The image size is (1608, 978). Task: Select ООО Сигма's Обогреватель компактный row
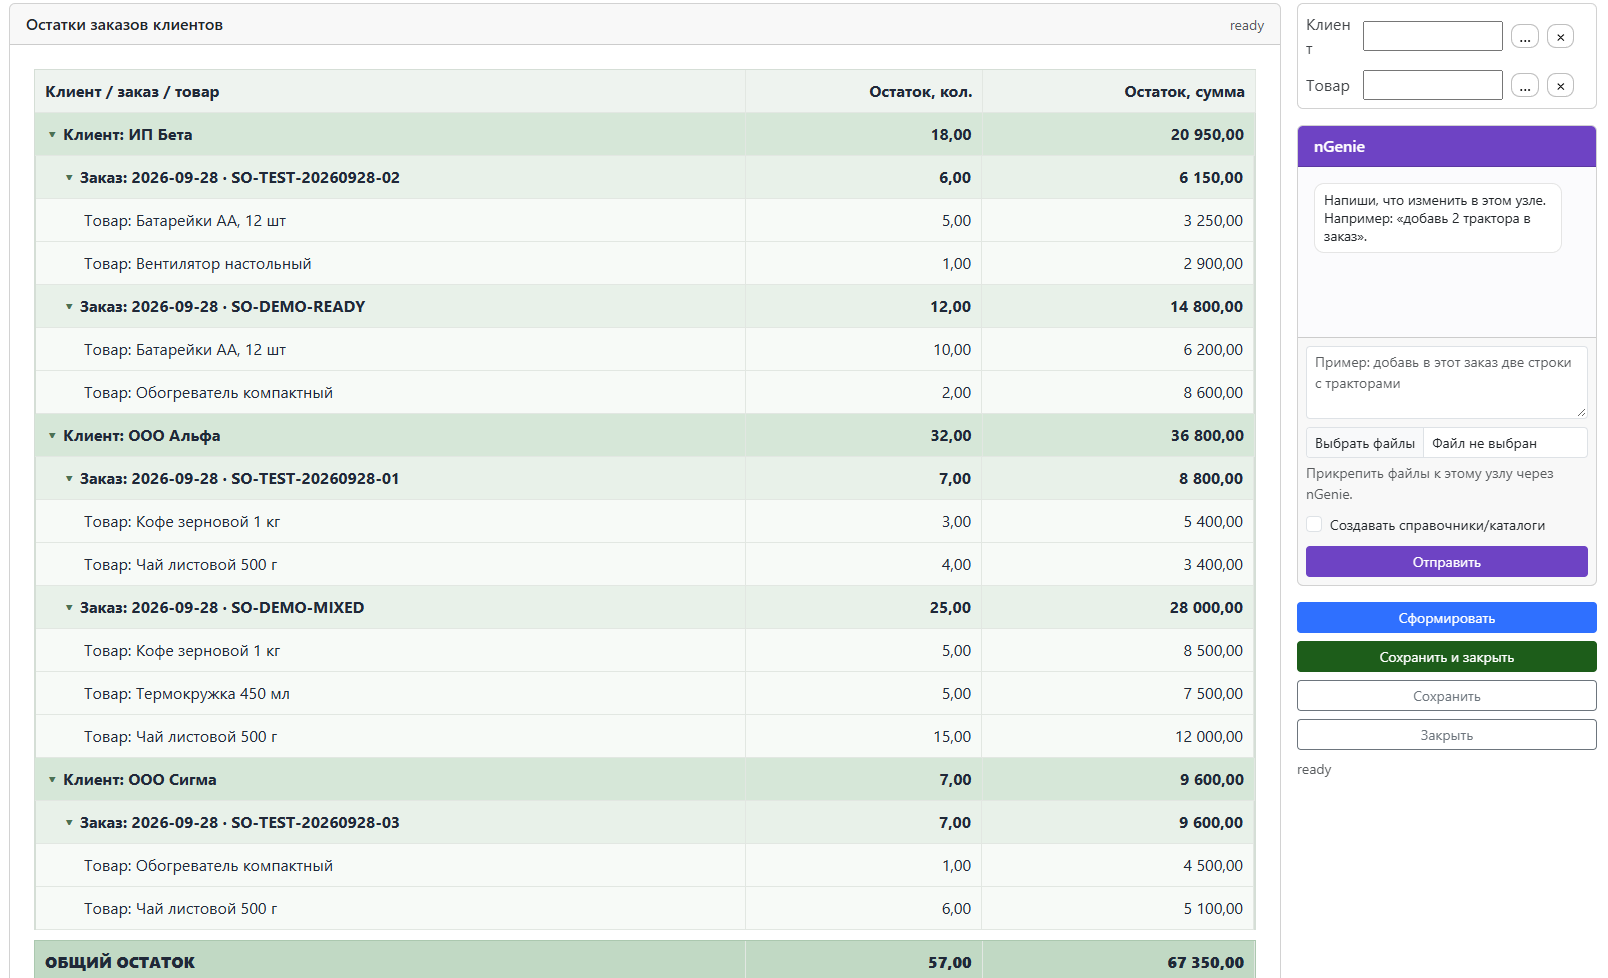(x=645, y=866)
